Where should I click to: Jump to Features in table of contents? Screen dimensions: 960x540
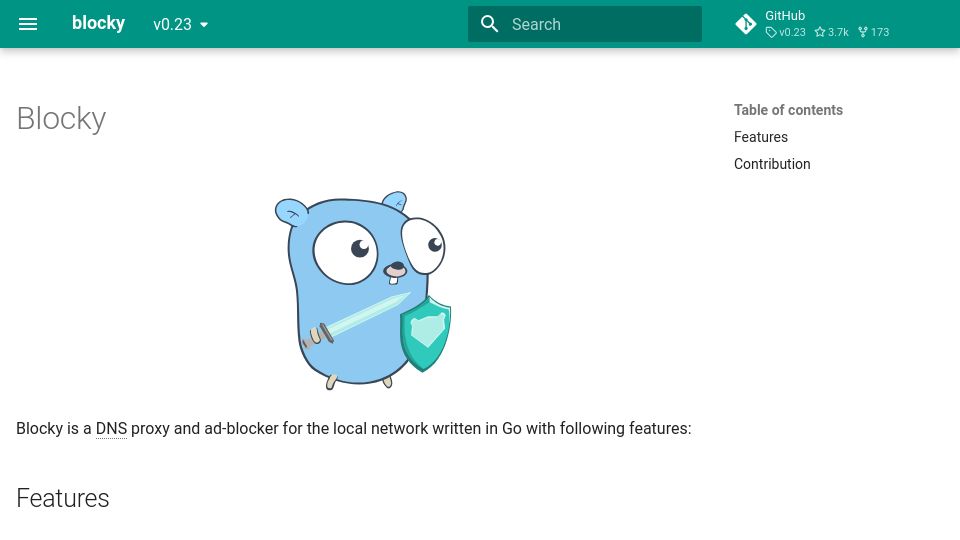tap(760, 137)
